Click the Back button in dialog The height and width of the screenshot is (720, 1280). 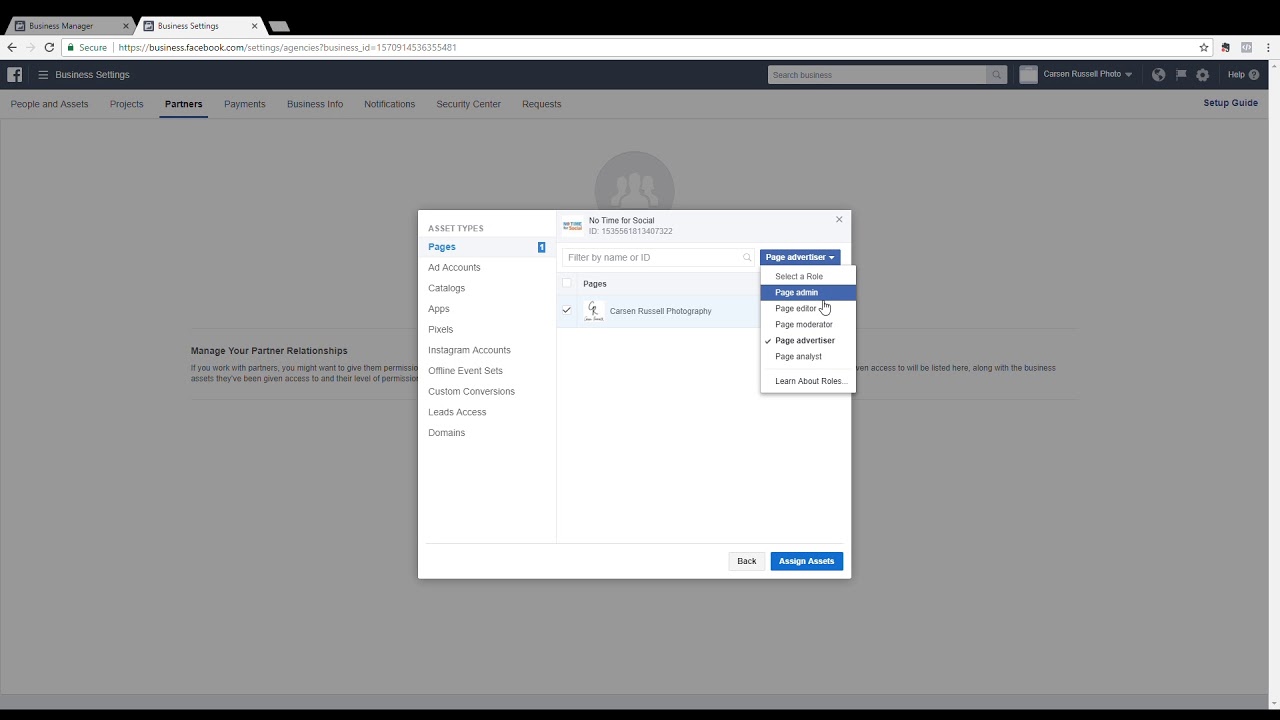[x=747, y=561]
